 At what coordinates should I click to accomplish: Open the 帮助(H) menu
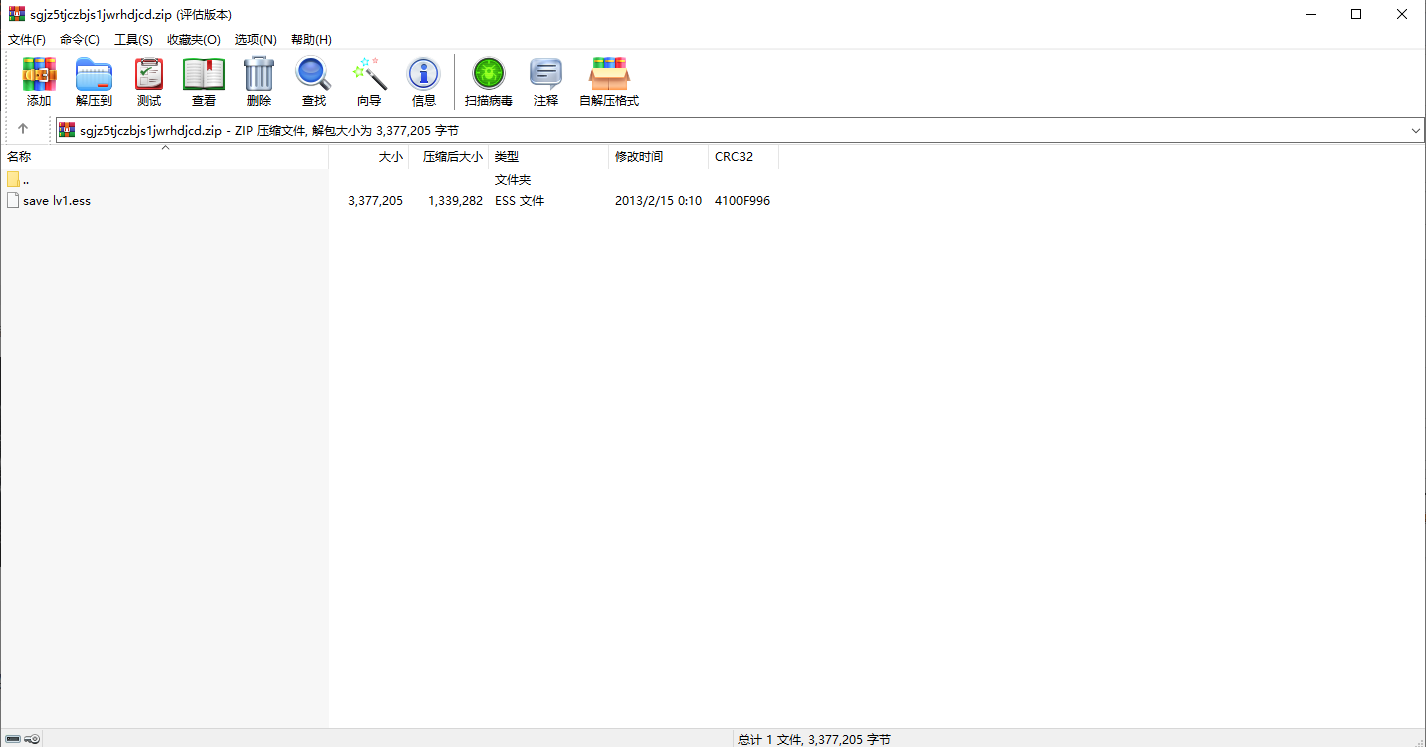311,39
